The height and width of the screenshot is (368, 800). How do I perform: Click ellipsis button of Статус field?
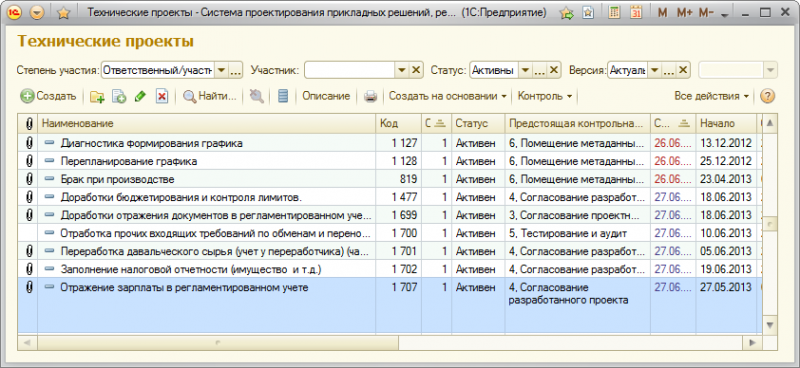point(539,70)
